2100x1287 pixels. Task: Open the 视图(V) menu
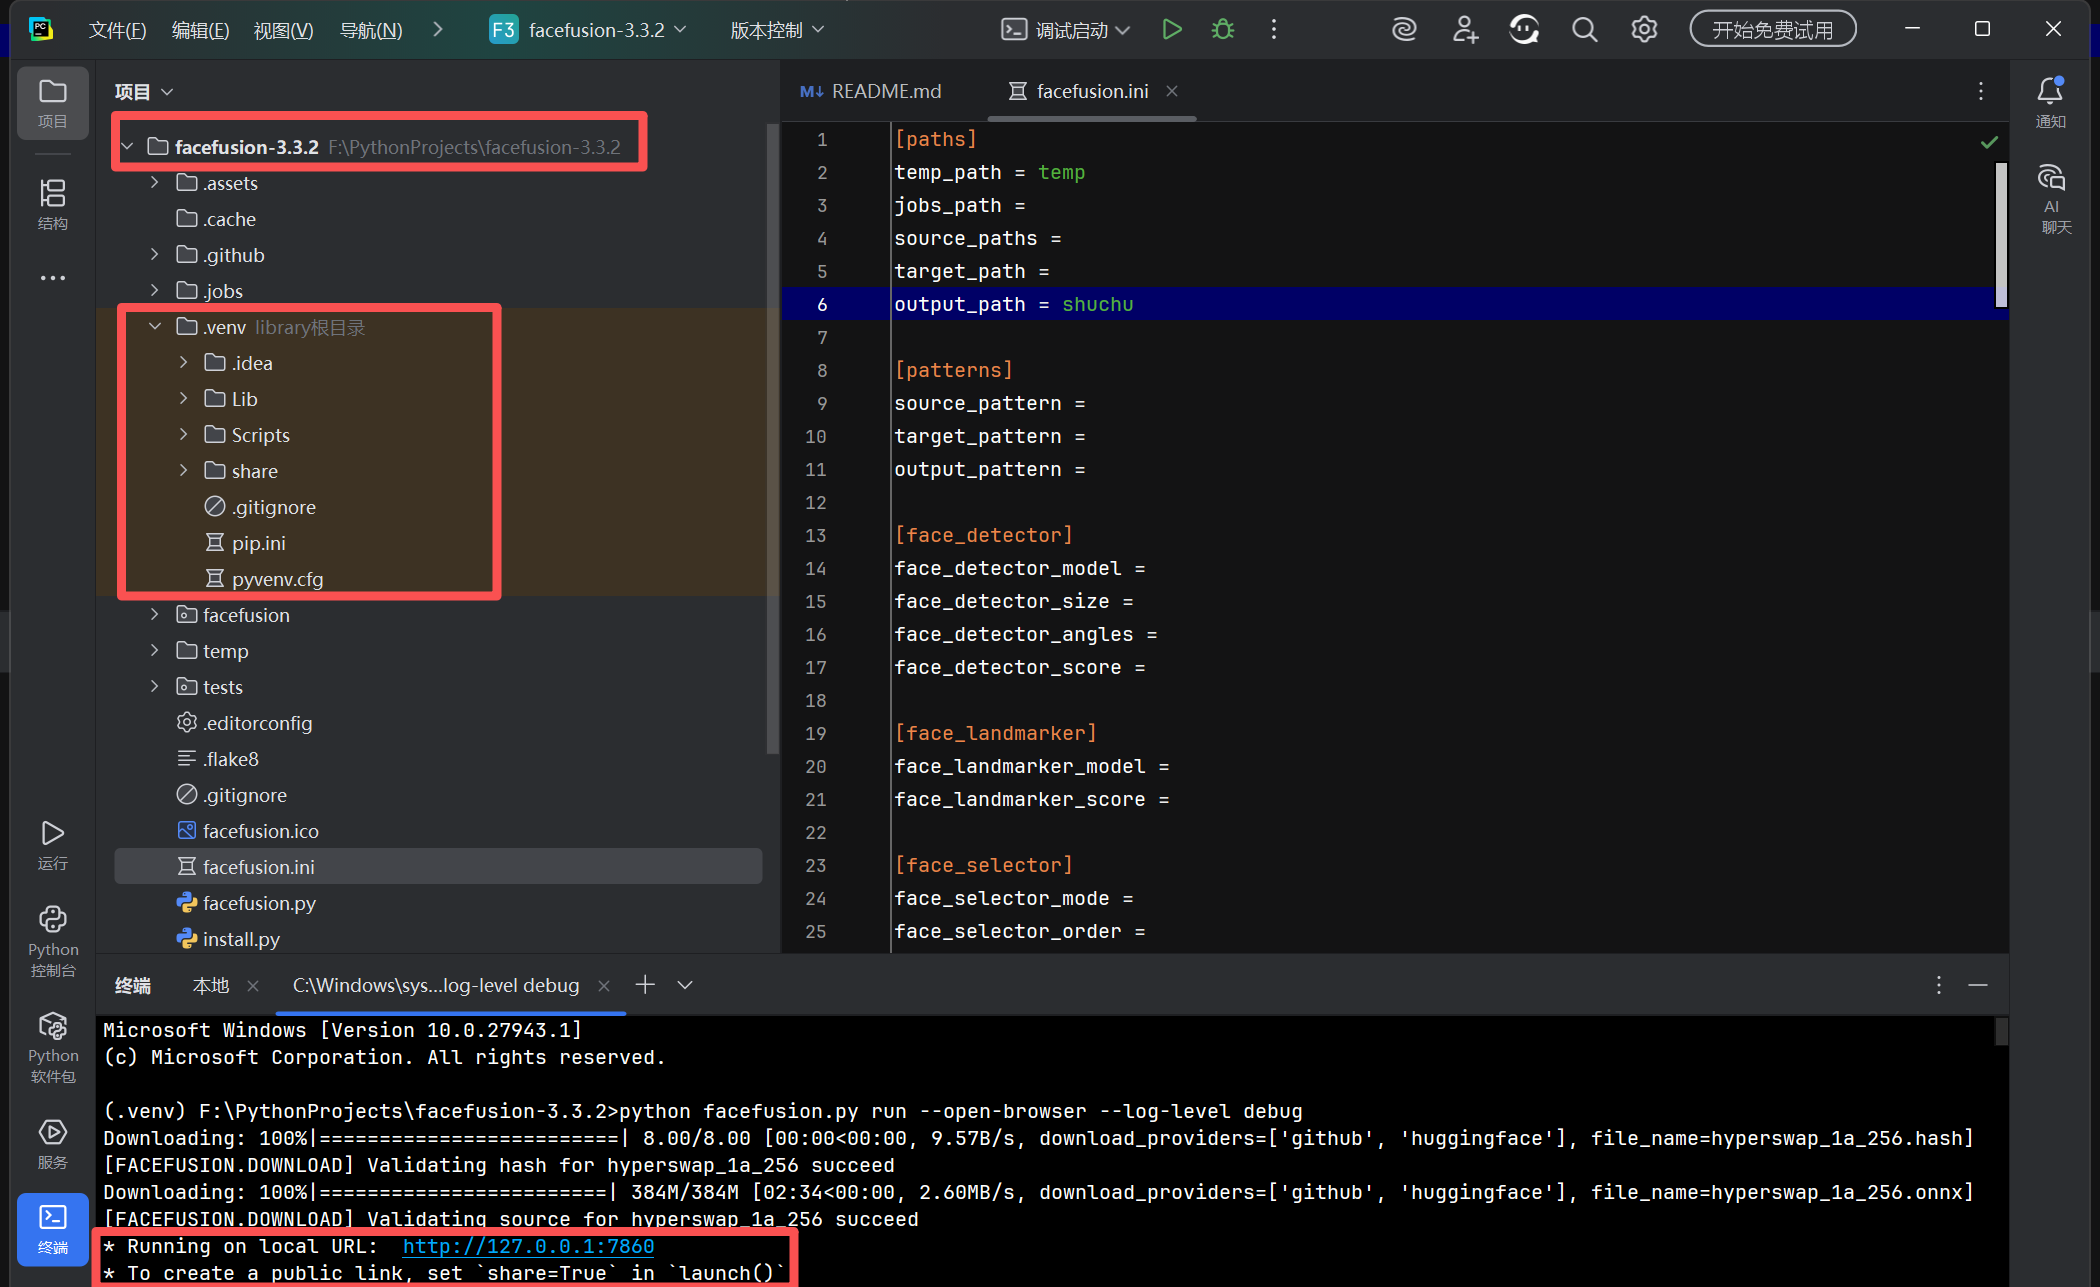283,30
